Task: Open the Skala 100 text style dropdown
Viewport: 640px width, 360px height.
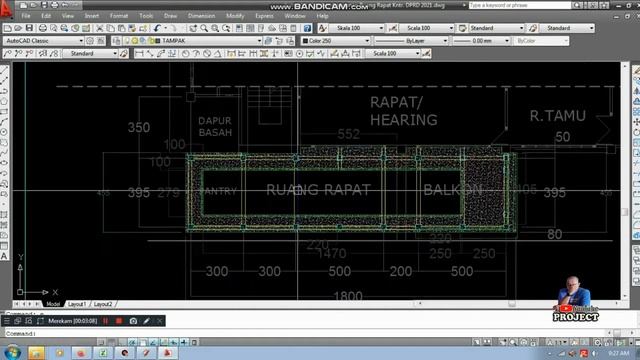Action: coord(356,28)
